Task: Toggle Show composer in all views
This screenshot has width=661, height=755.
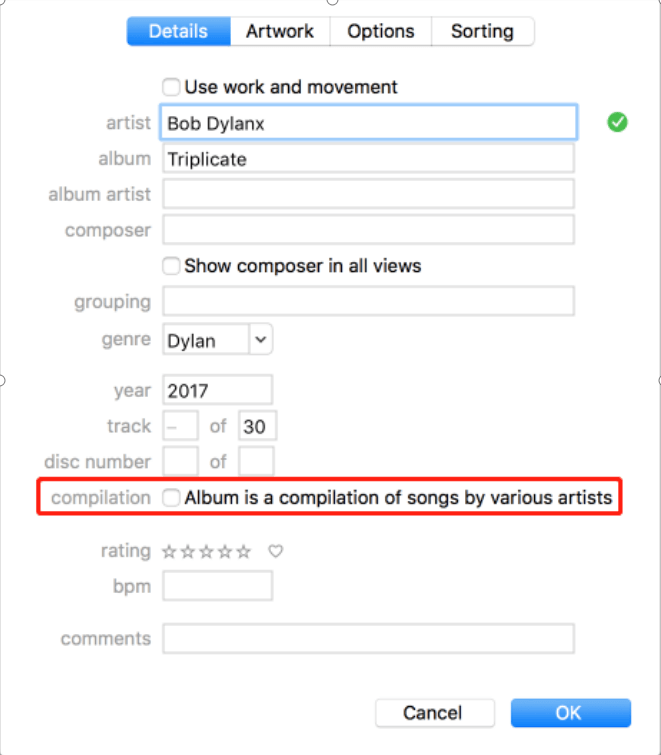Action: point(172,266)
